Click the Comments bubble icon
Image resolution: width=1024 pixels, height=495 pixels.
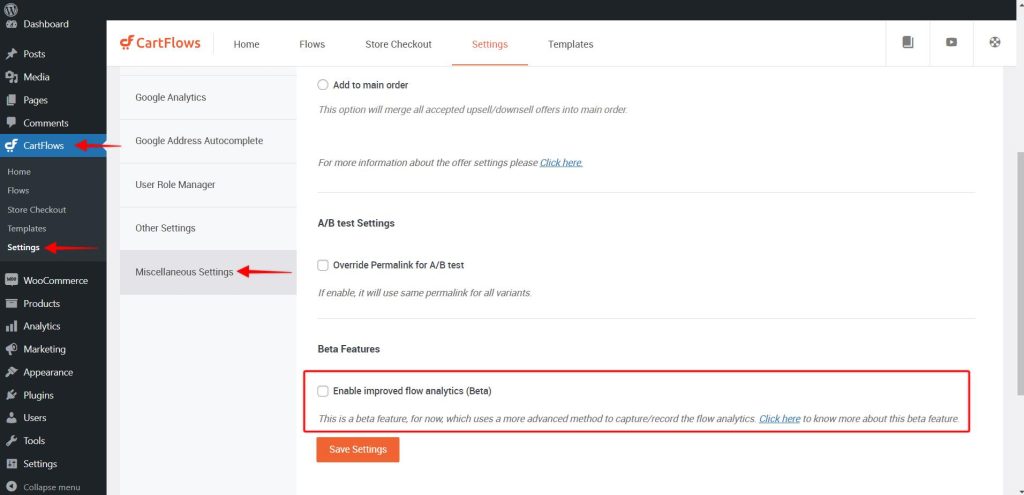(11, 123)
